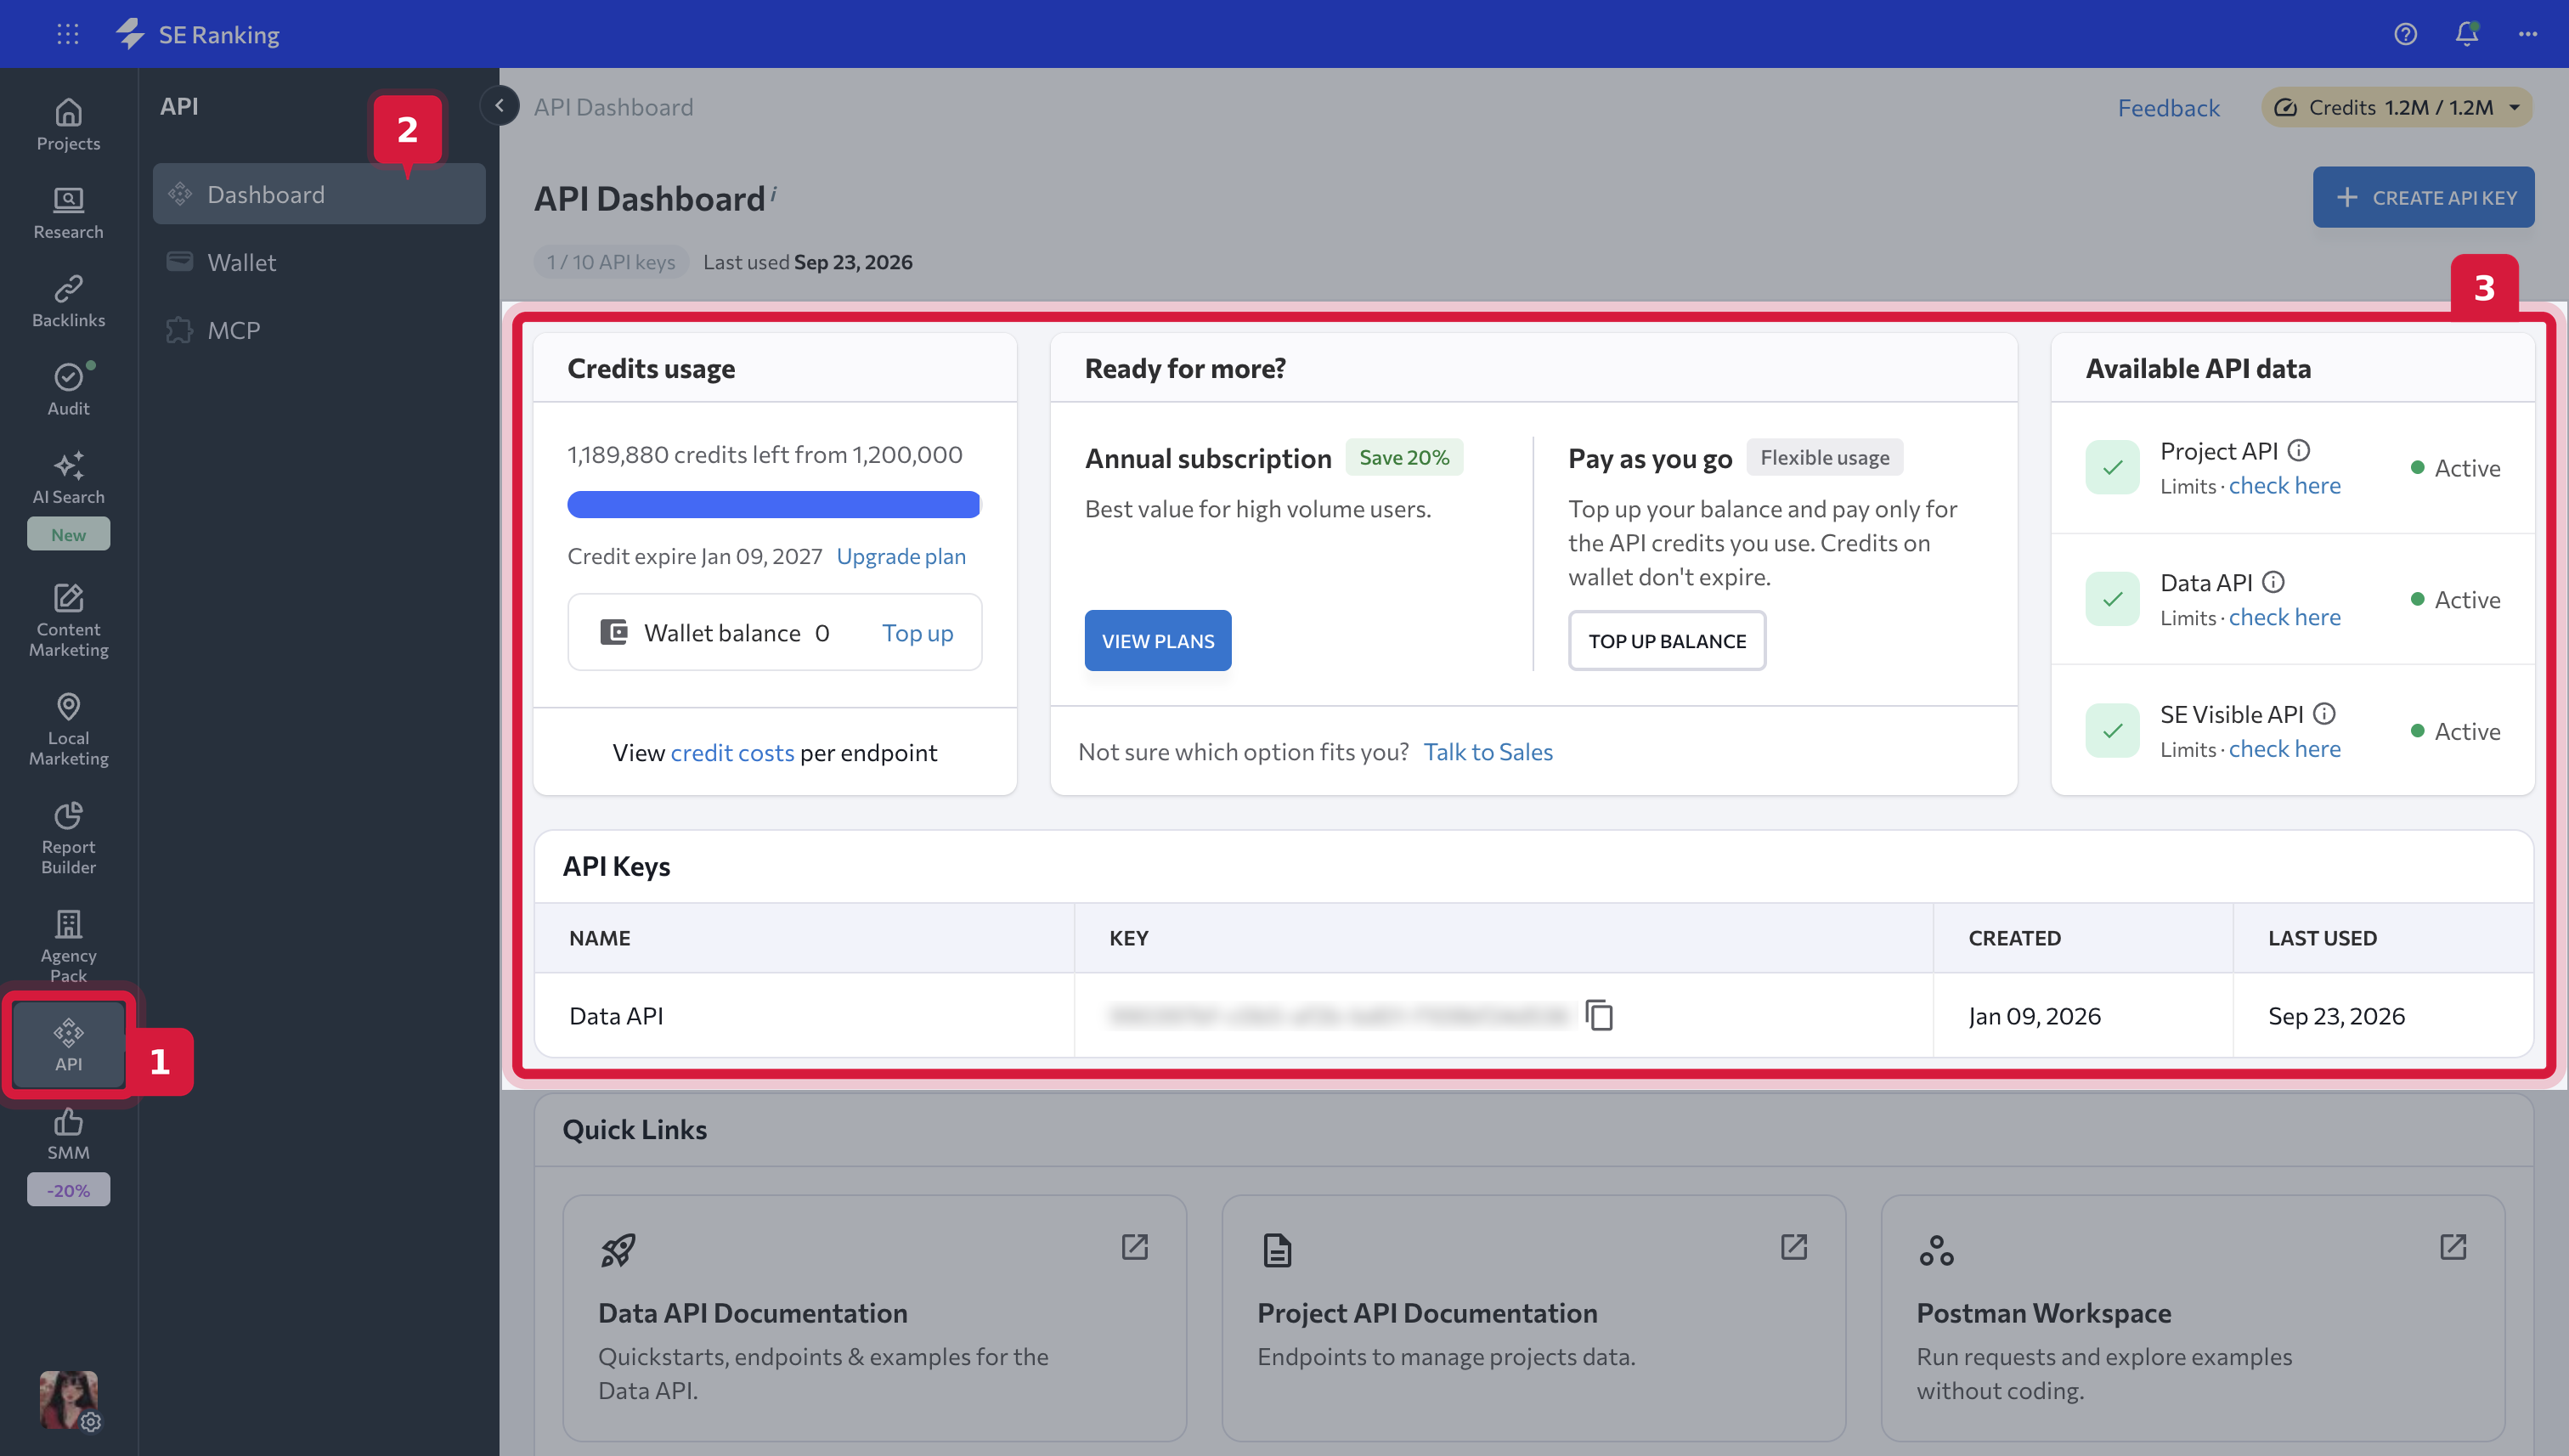2569x1456 pixels.
Task: Open external link on Data API Documentation card
Action: pyautogui.click(x=1134, y=1247)
